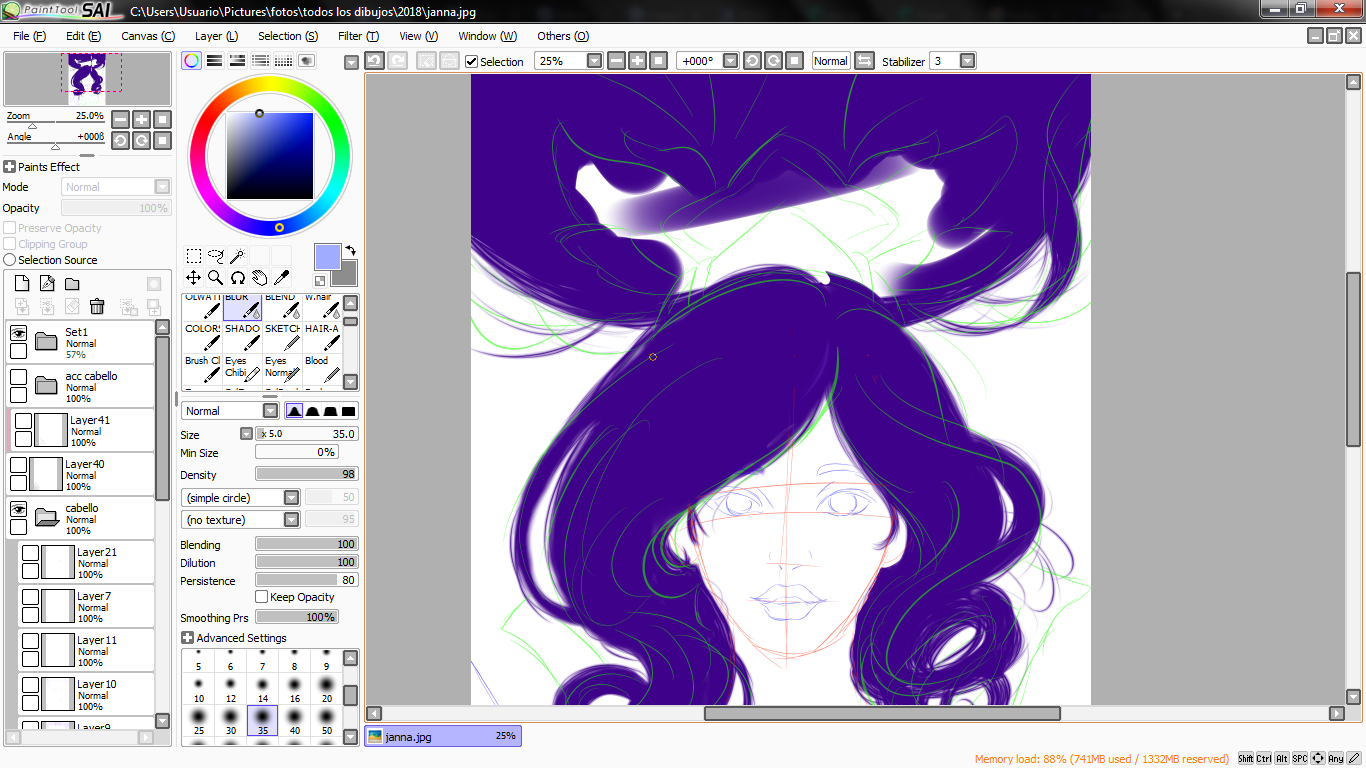Image resolution: width=1366 pixels, height=768 pixels.
Task: Toggle transparent color swatch
Action: point(320,281)
